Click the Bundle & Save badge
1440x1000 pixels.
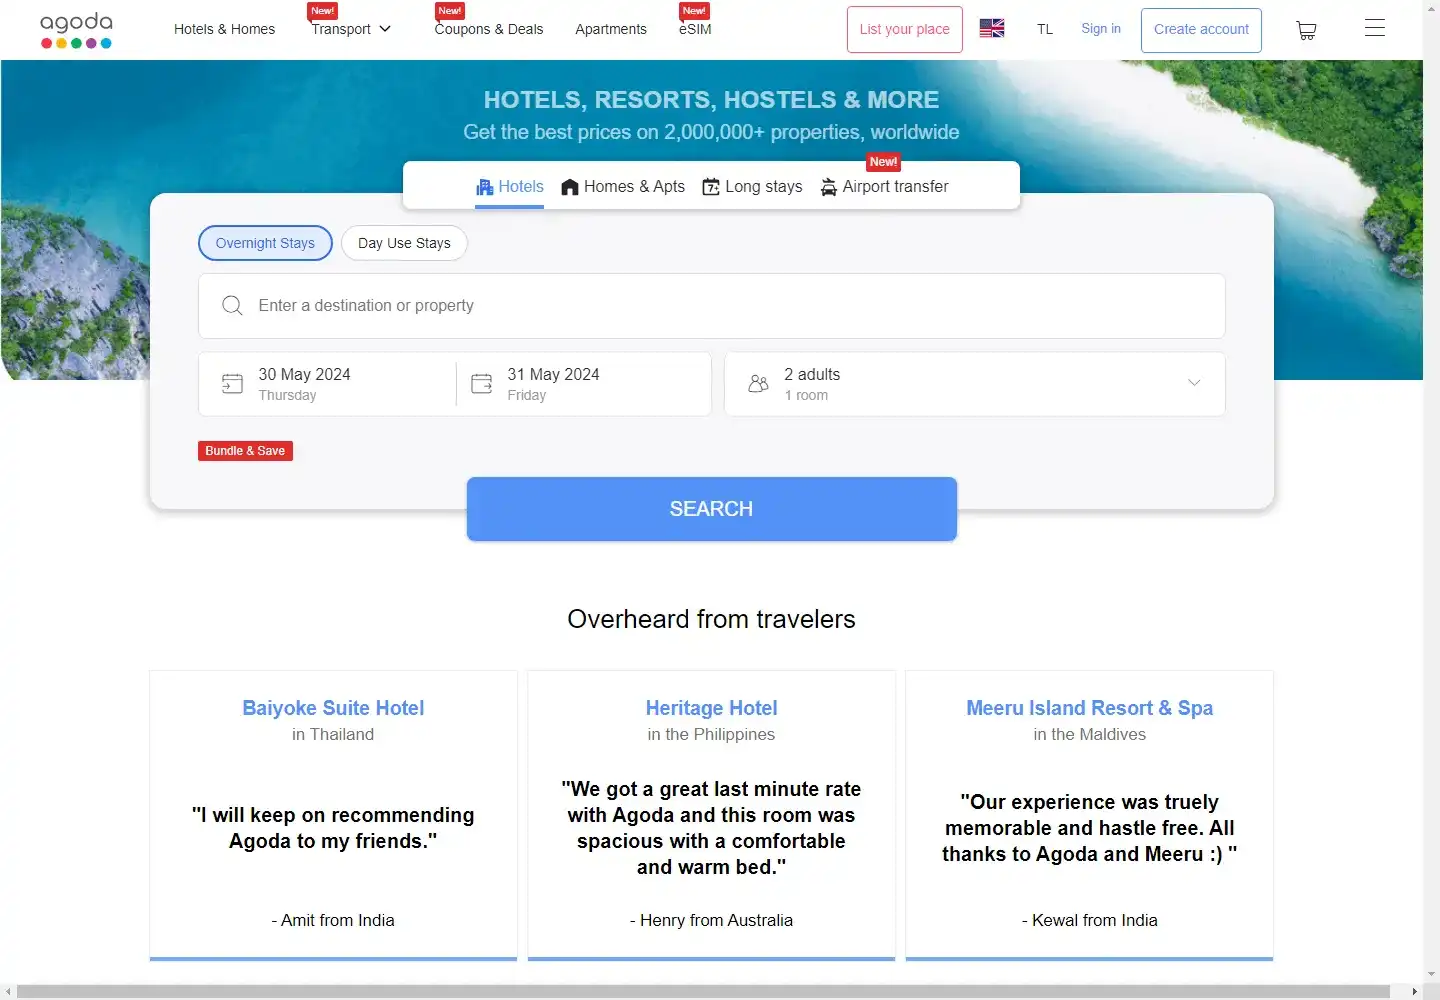(245, 451)
